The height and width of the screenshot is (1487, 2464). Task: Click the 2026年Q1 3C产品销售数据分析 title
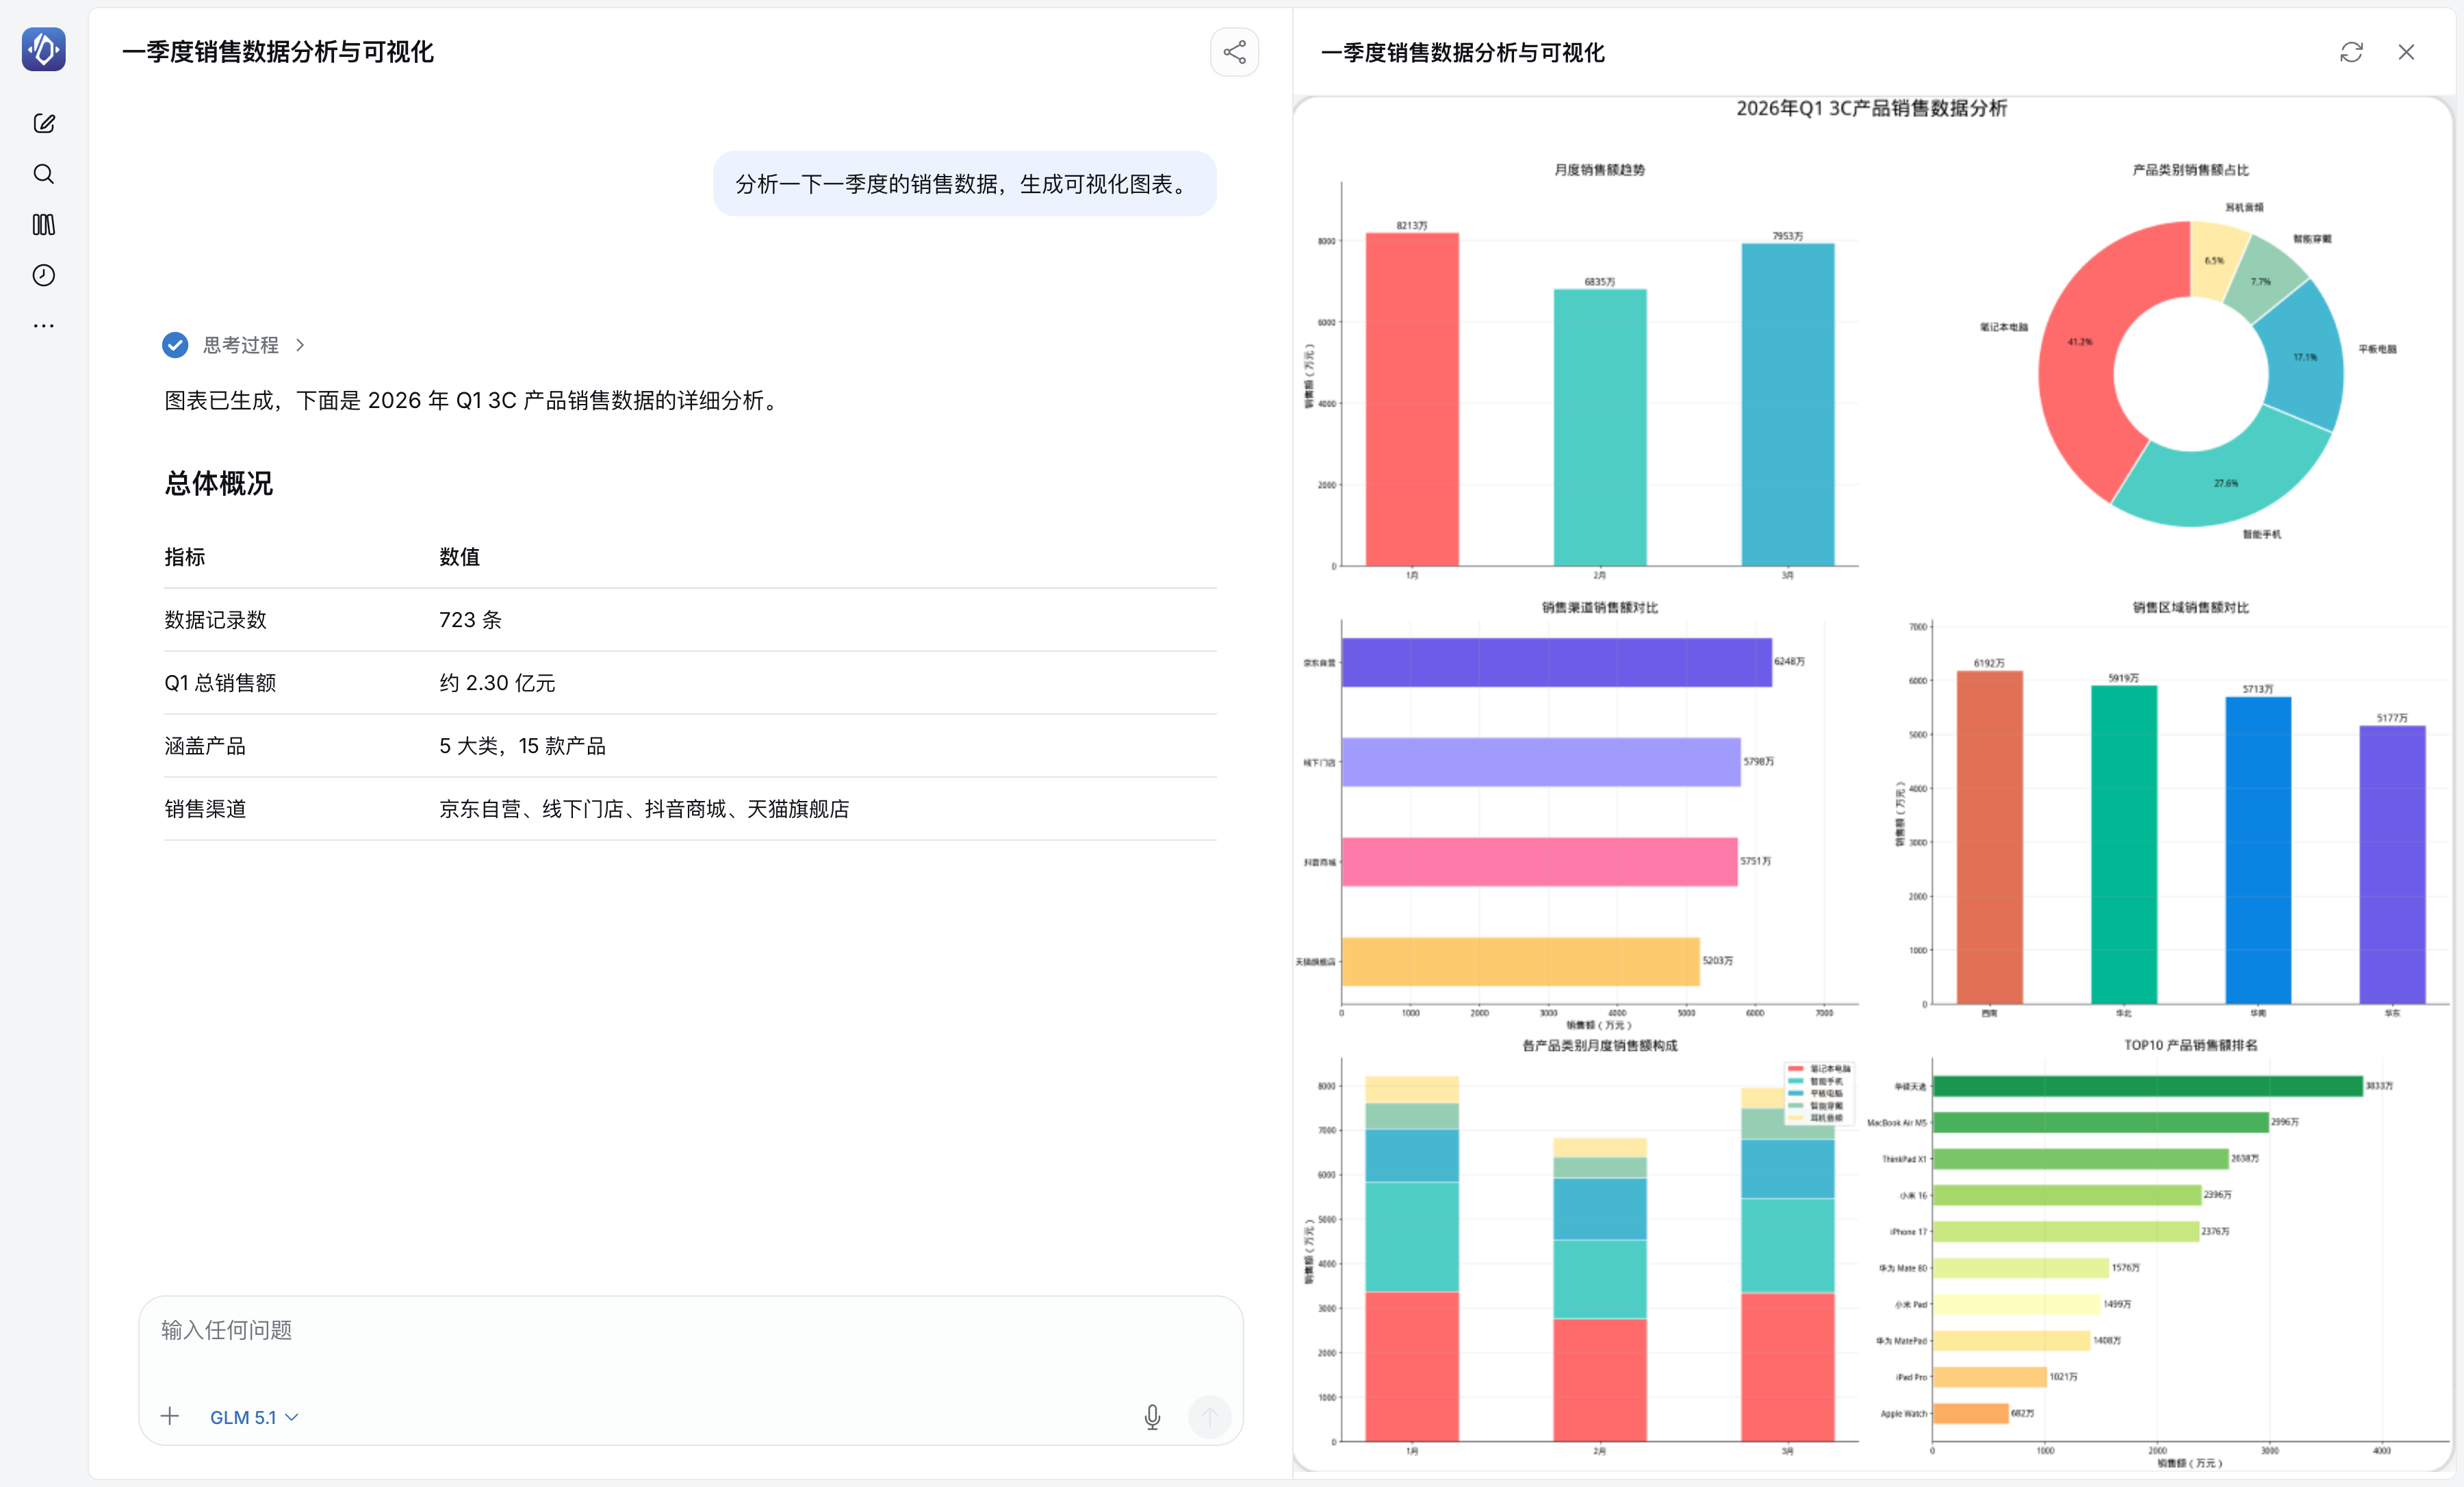[x=1871, y=108]
